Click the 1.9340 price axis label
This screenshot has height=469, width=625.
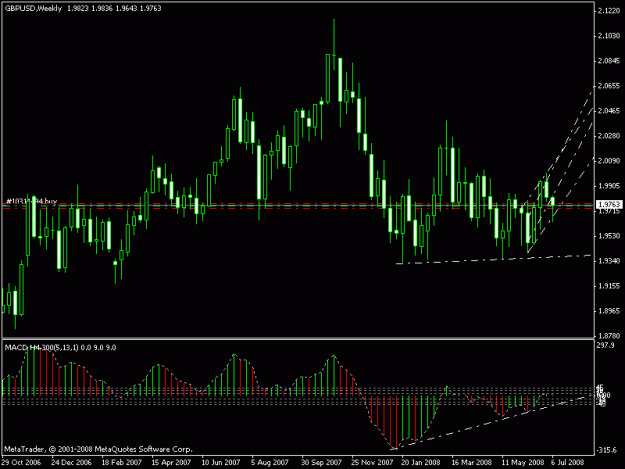pyautogui.click(x=609, y=261)
